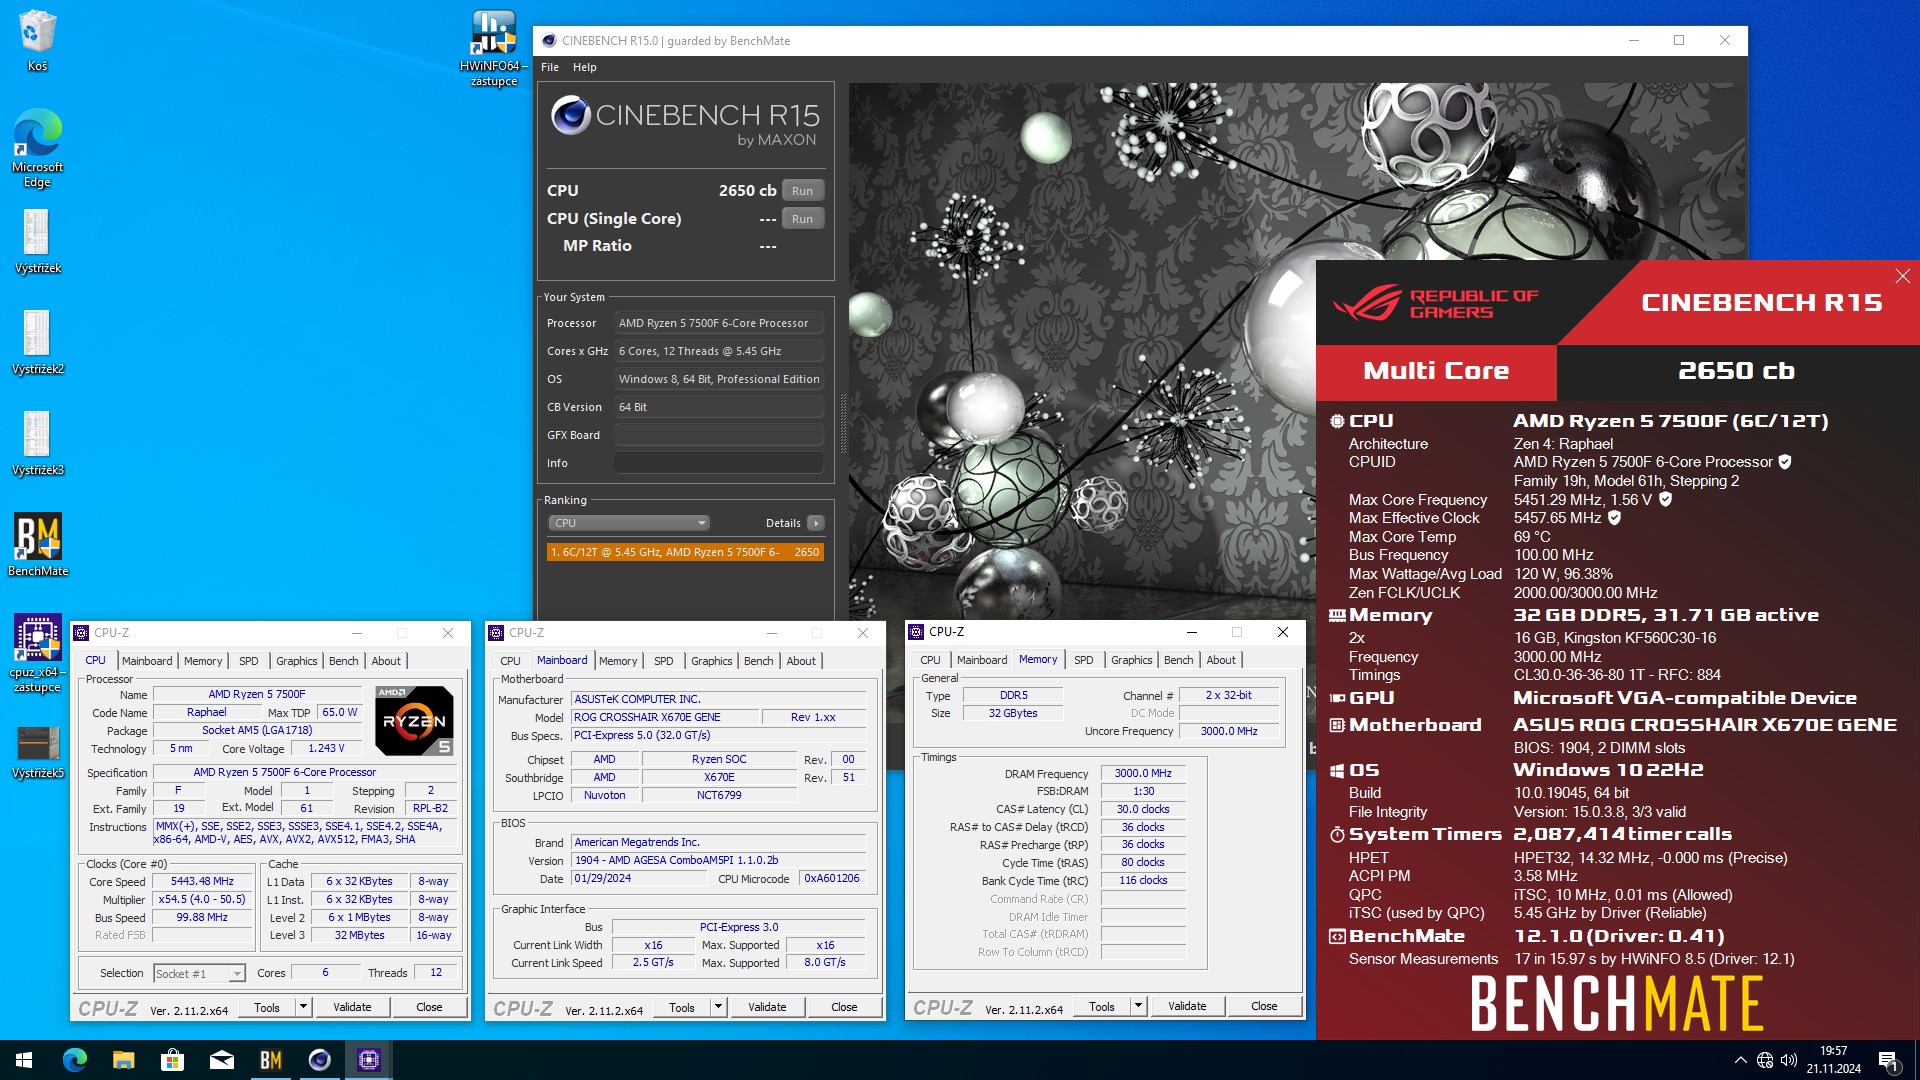Click the BIOS version 1904 AGESA field
Viewport: 1920px width, 1080px height.
pyautogui.click(x=717, y=860)
